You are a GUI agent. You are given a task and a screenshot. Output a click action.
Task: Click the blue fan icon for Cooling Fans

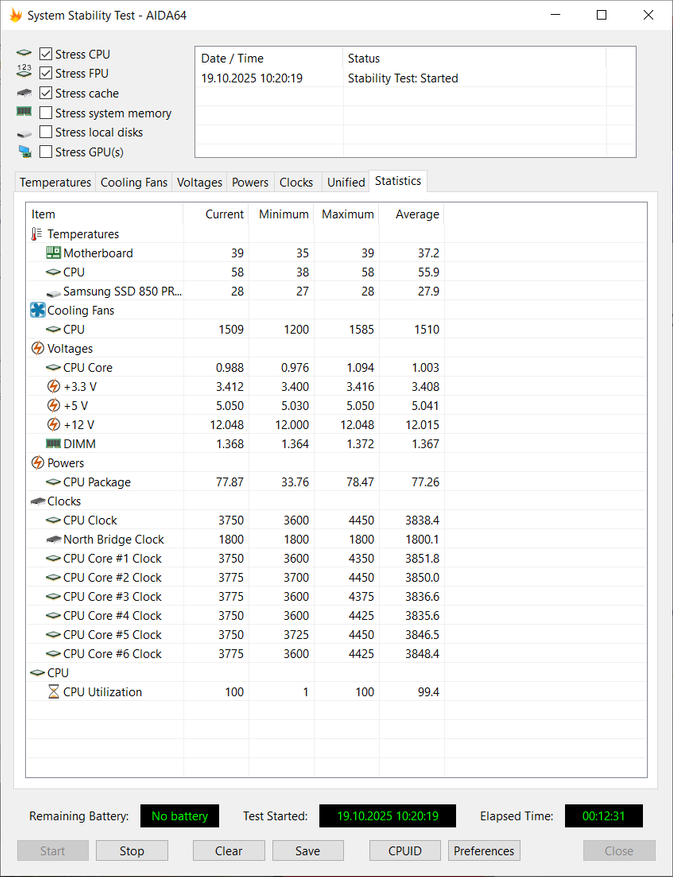coord(37,310)
